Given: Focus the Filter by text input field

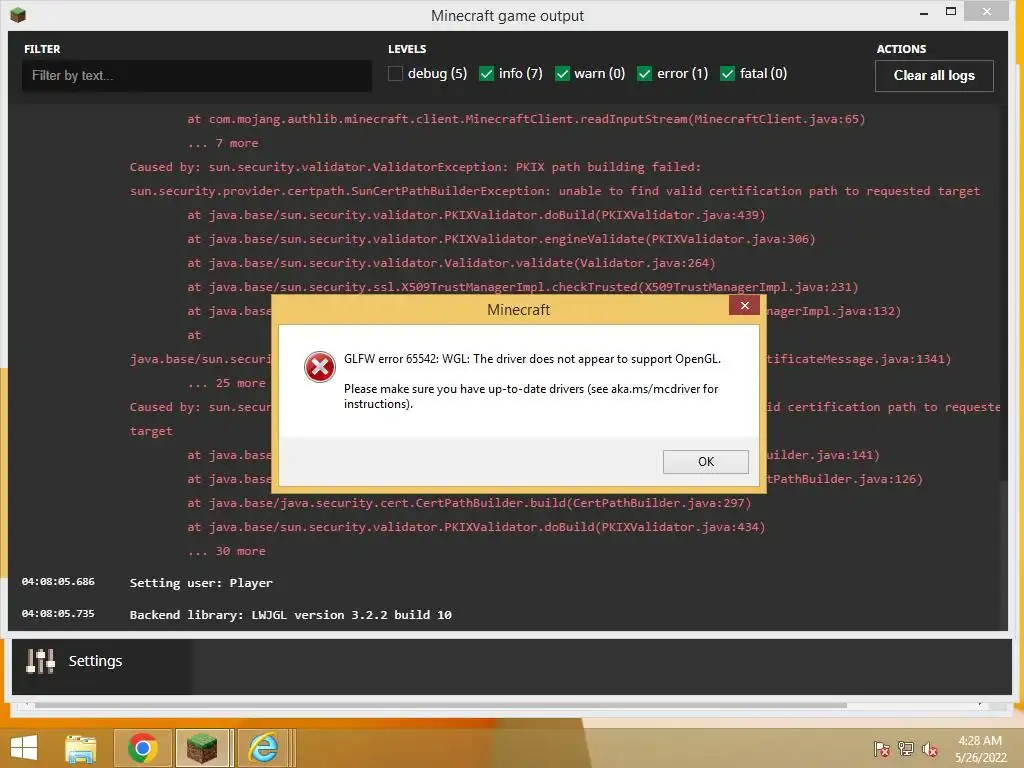Looking at the screenshot, I should pyautogui.click(x=197, y=76).
